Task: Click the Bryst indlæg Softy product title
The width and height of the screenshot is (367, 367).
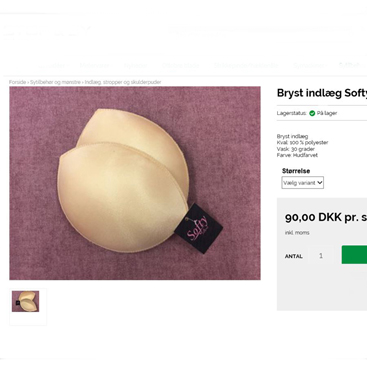Action: pos(322,93)
